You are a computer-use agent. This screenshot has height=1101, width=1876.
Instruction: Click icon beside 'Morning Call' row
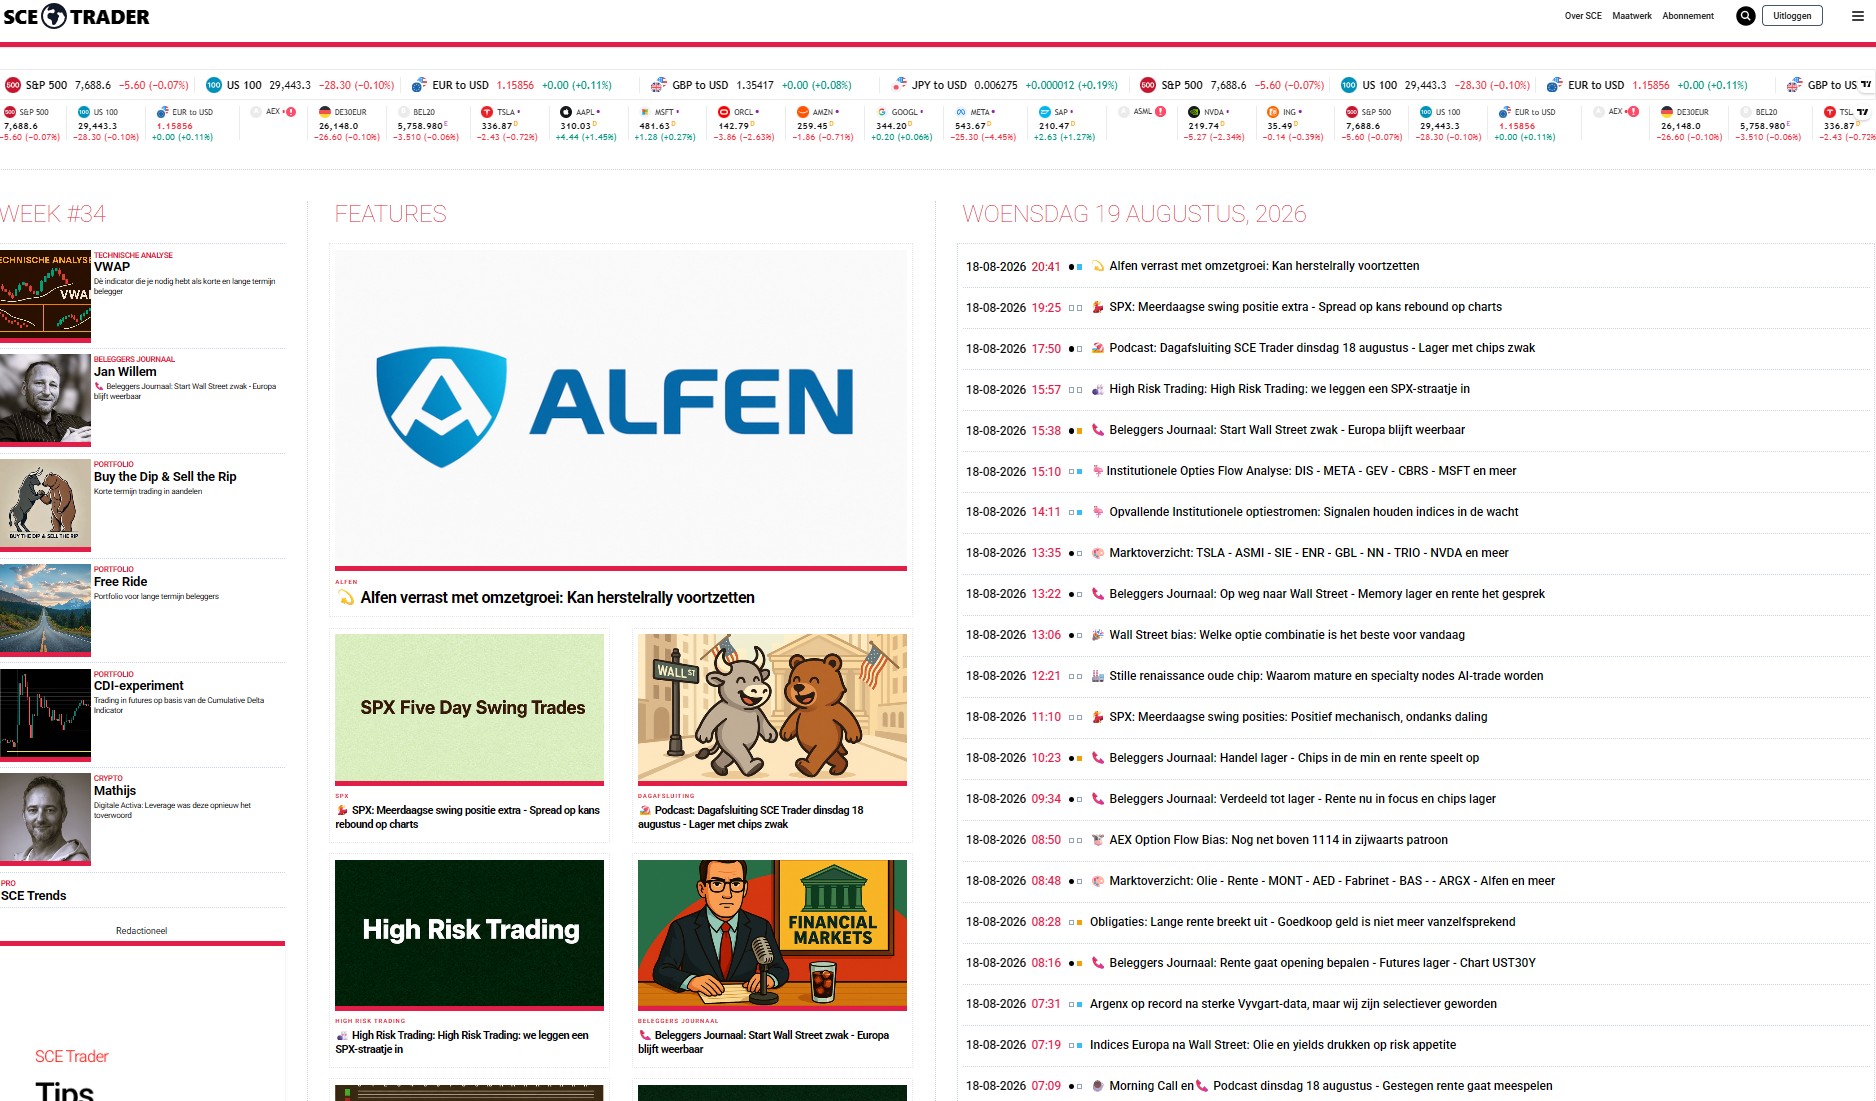tap(1098, 1086)
